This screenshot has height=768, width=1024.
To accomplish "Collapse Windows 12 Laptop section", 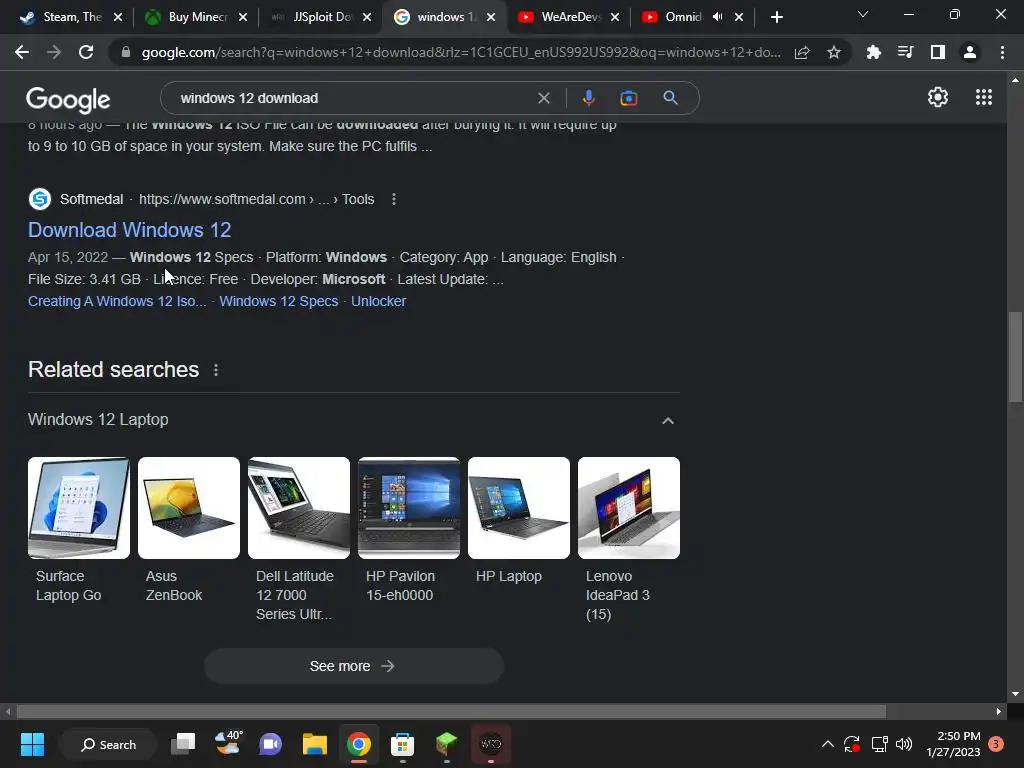I will coord(667,421).
